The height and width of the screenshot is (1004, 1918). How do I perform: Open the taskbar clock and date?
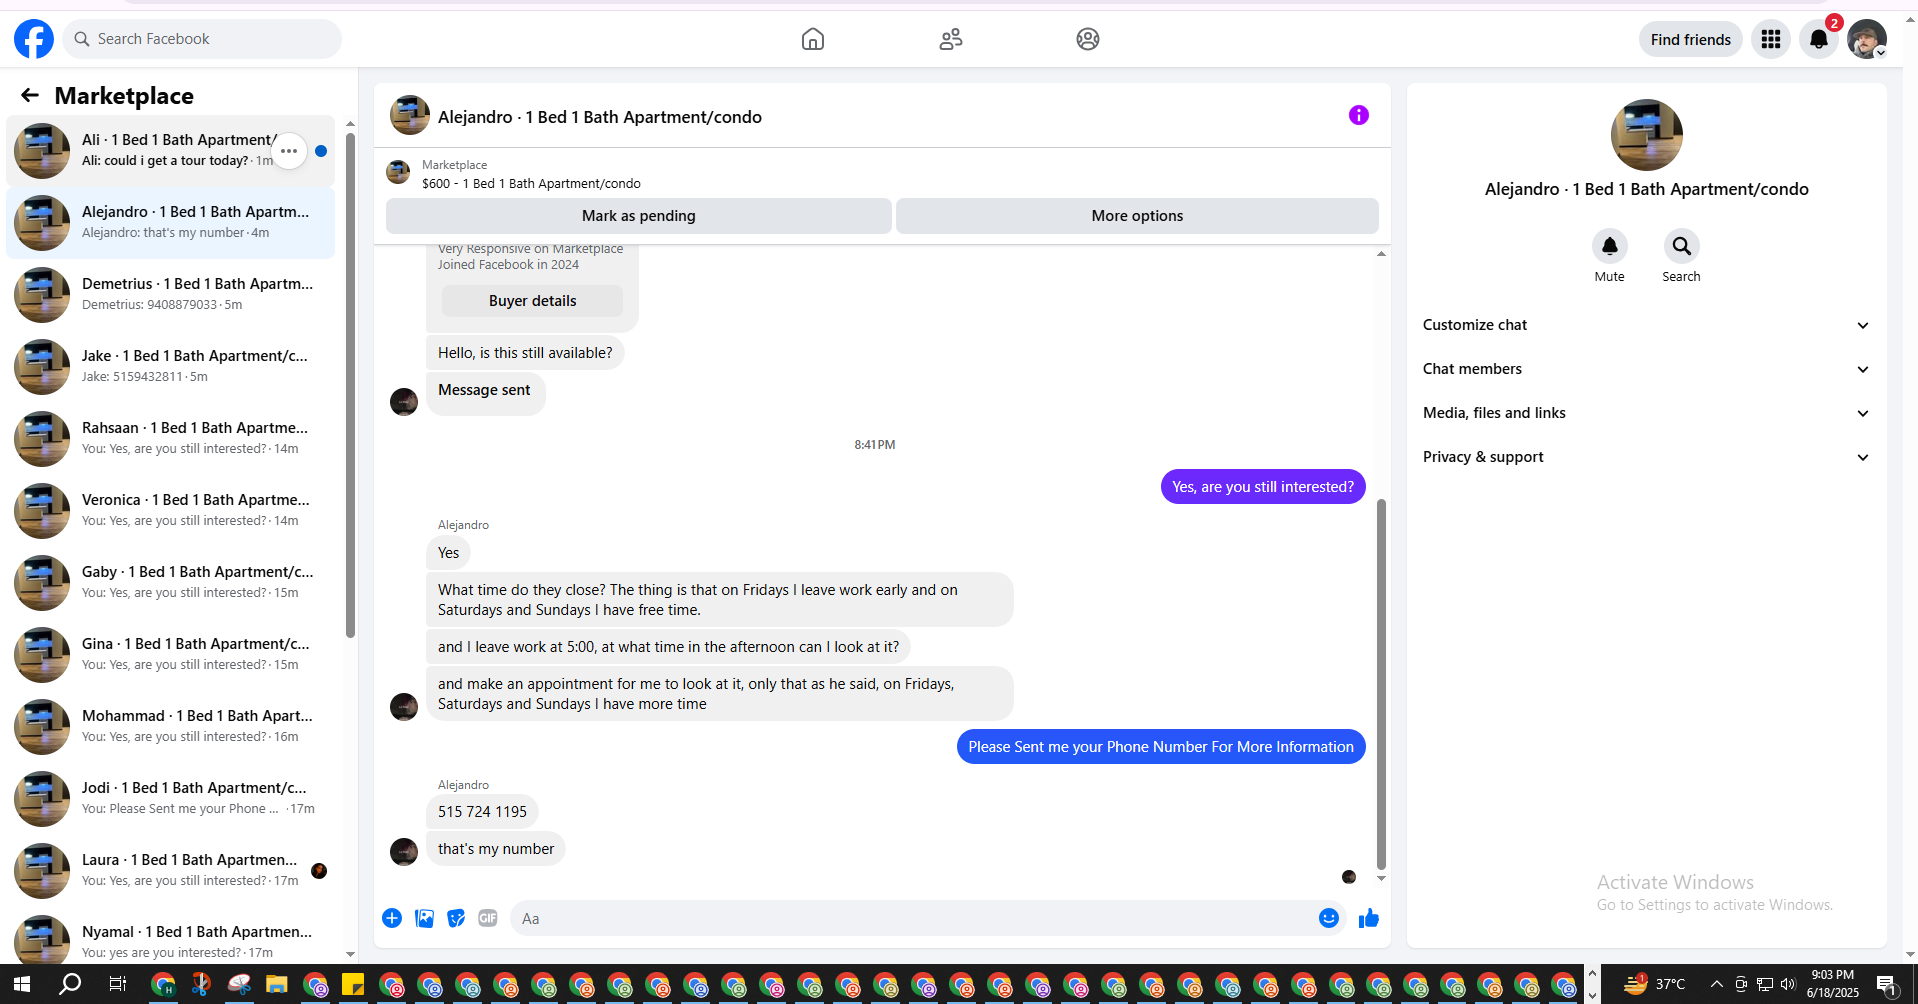pyautogui.click(x=1832, y=984)
